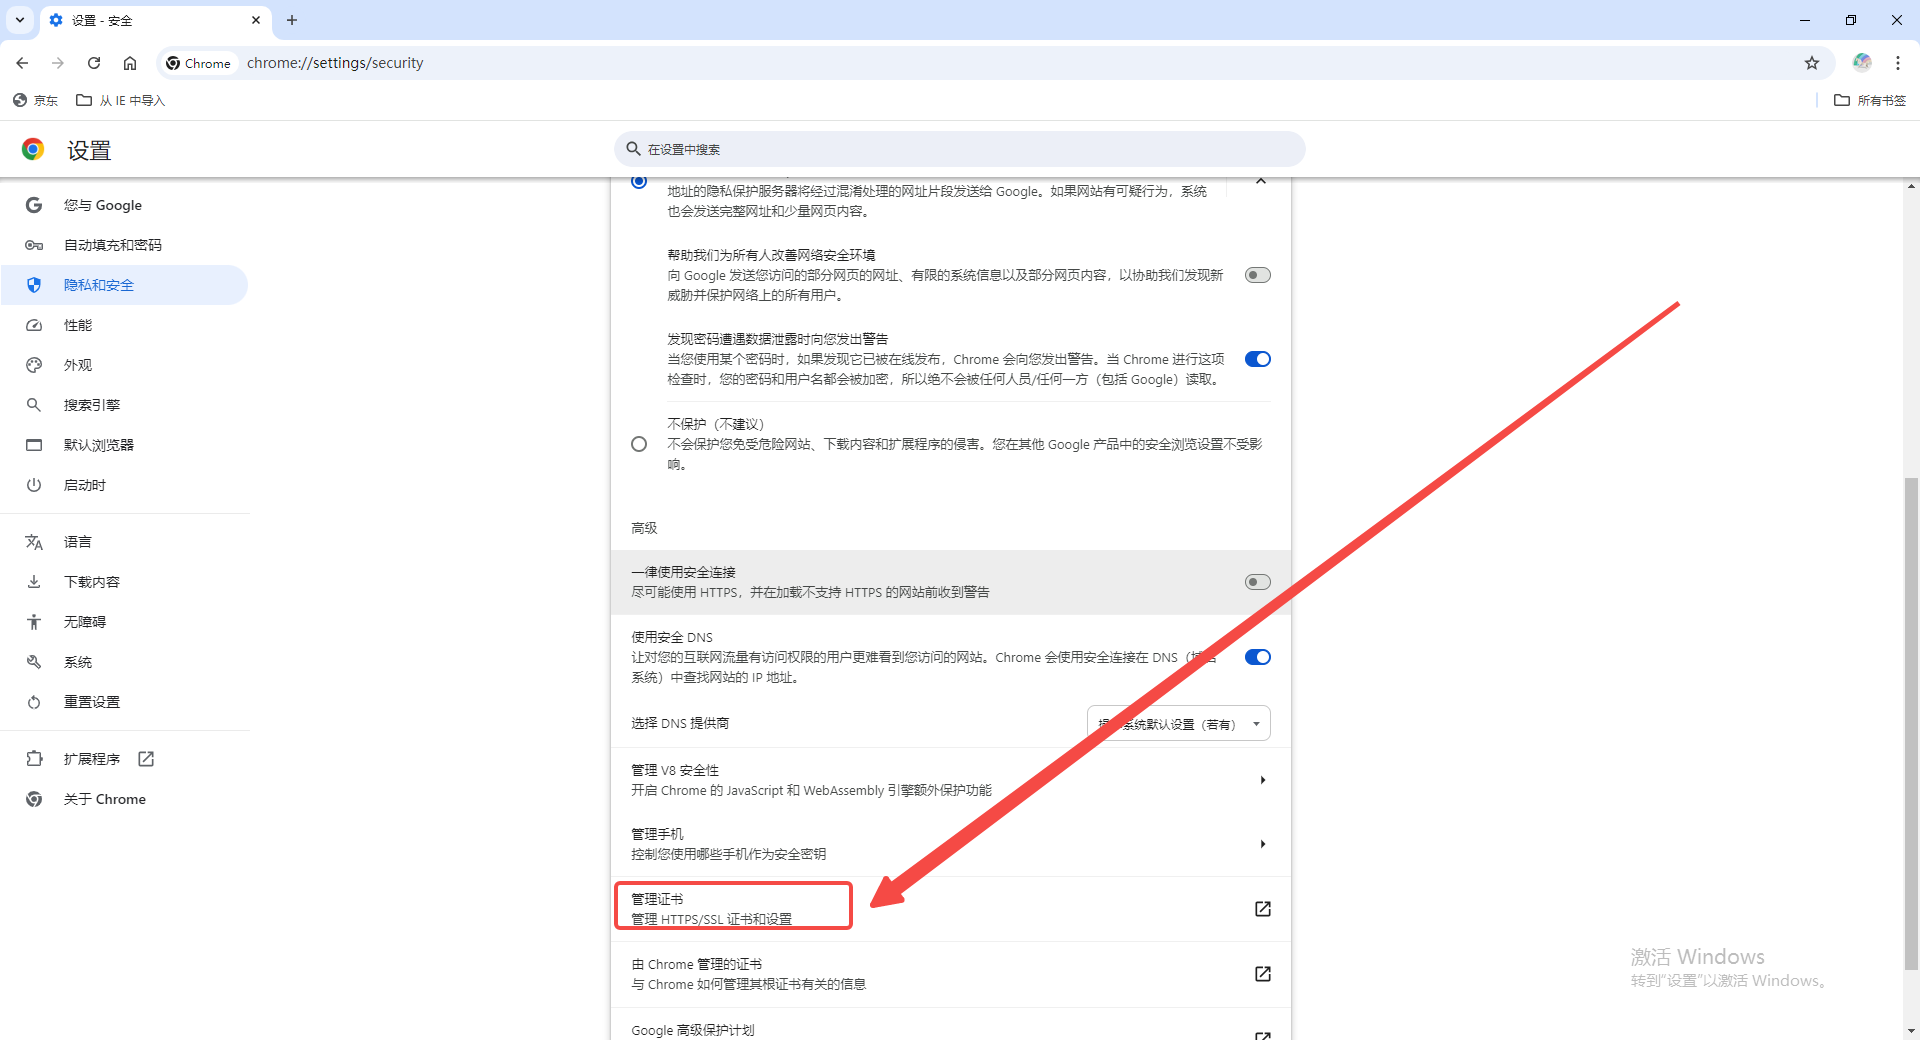The width and height of the screenshot is (1920, 1040).
Task: Open 外观 settings section
Action: [125, 365]
